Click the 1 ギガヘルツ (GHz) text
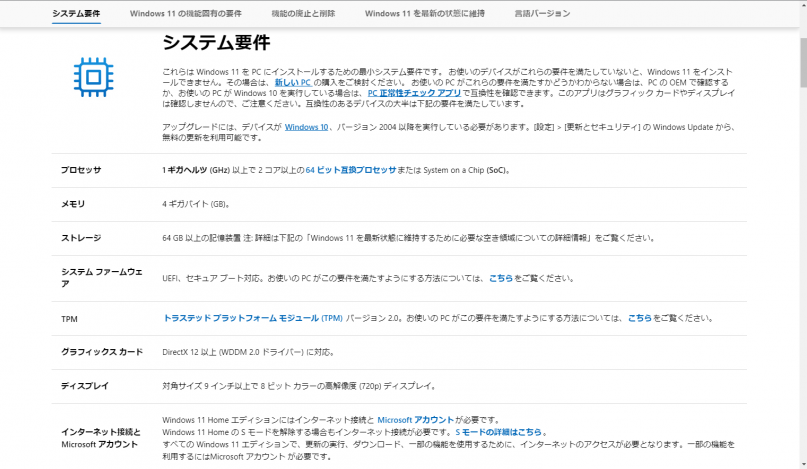This screenshot has height=469, width=807. 196,170
